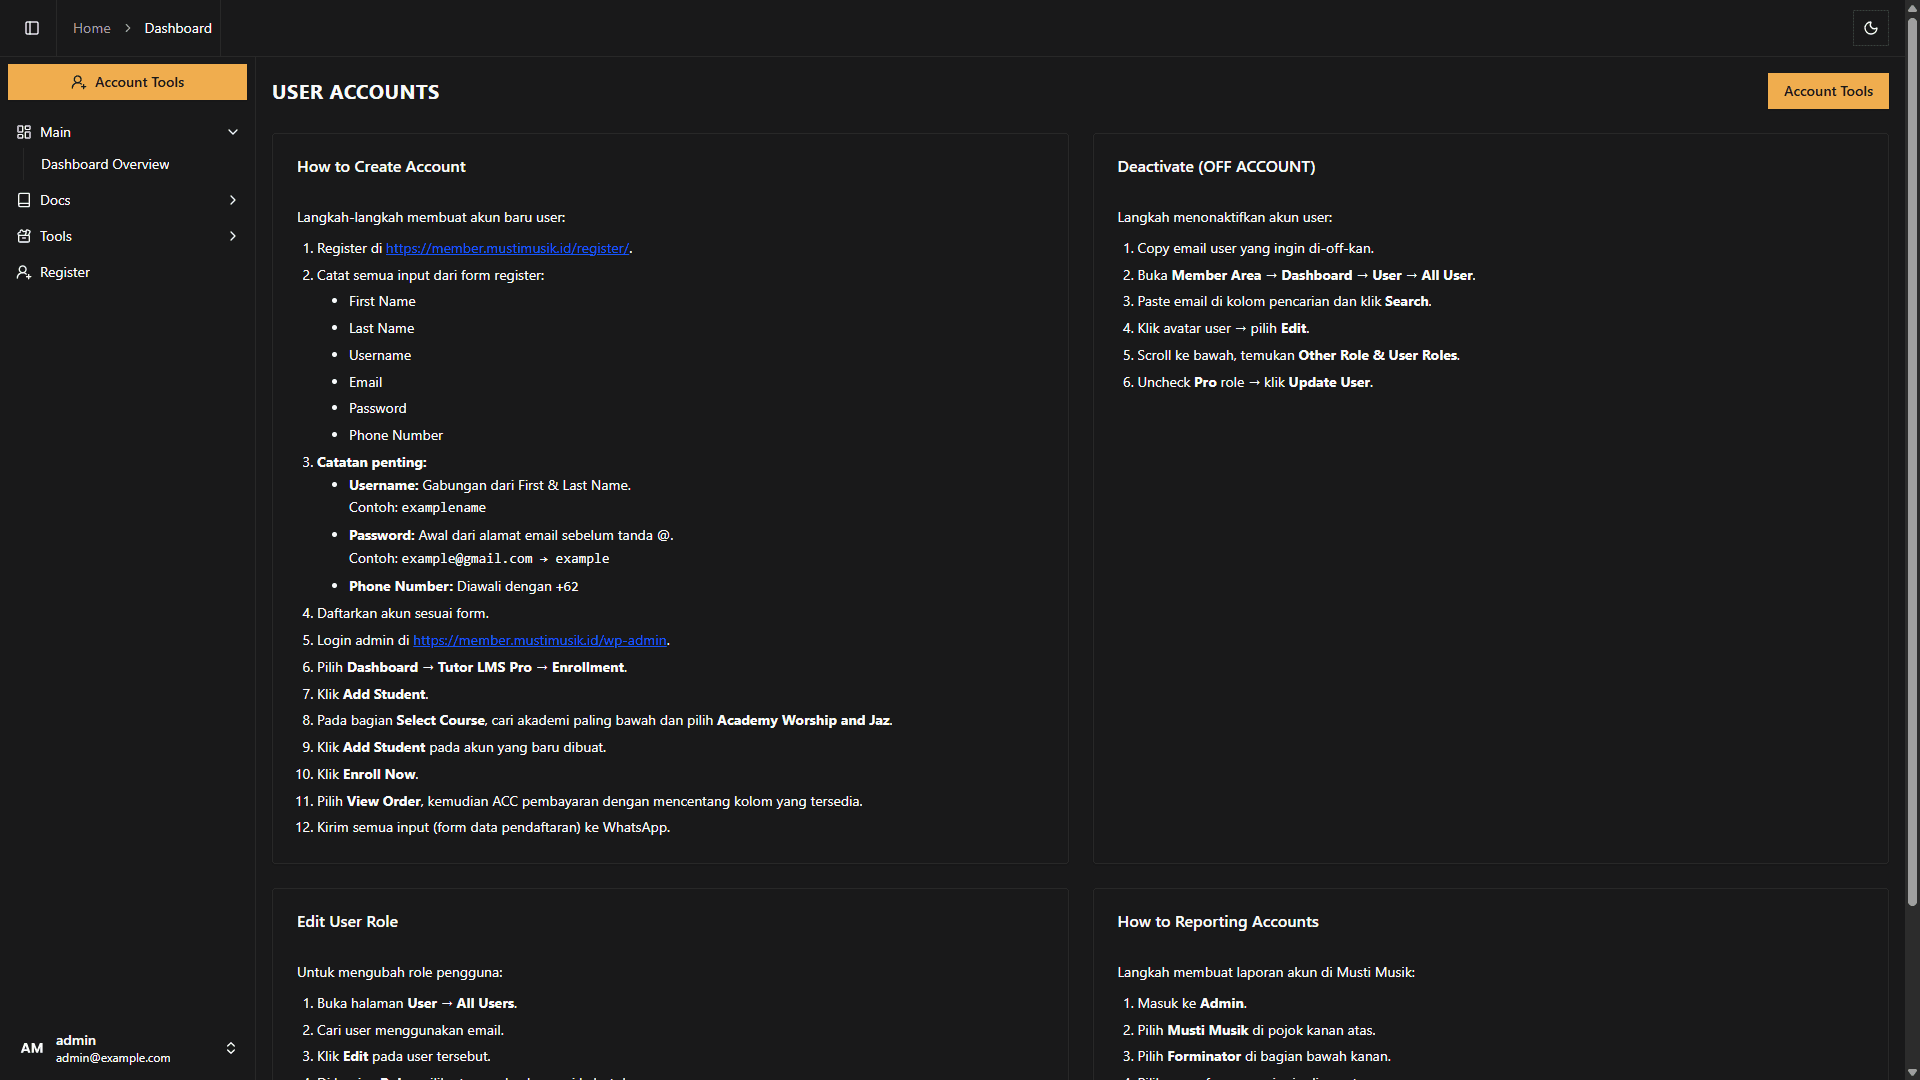
Task: Click the Main grid icon
Action: [24, 132]
